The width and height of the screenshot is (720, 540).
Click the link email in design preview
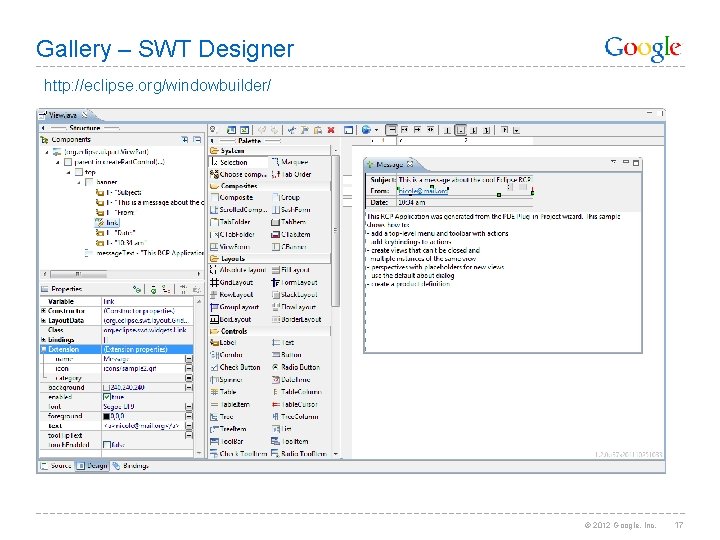click(422, 191)
